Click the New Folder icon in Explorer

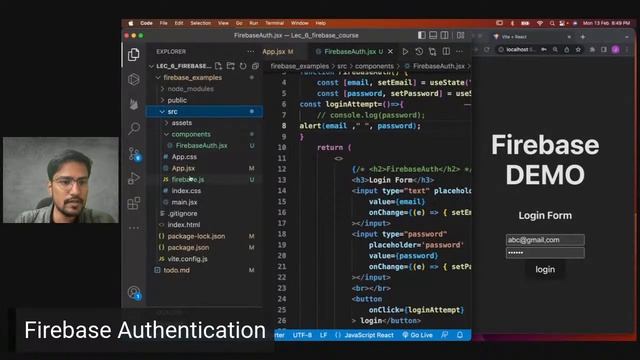pyautogui.click(x=231, y=66)
